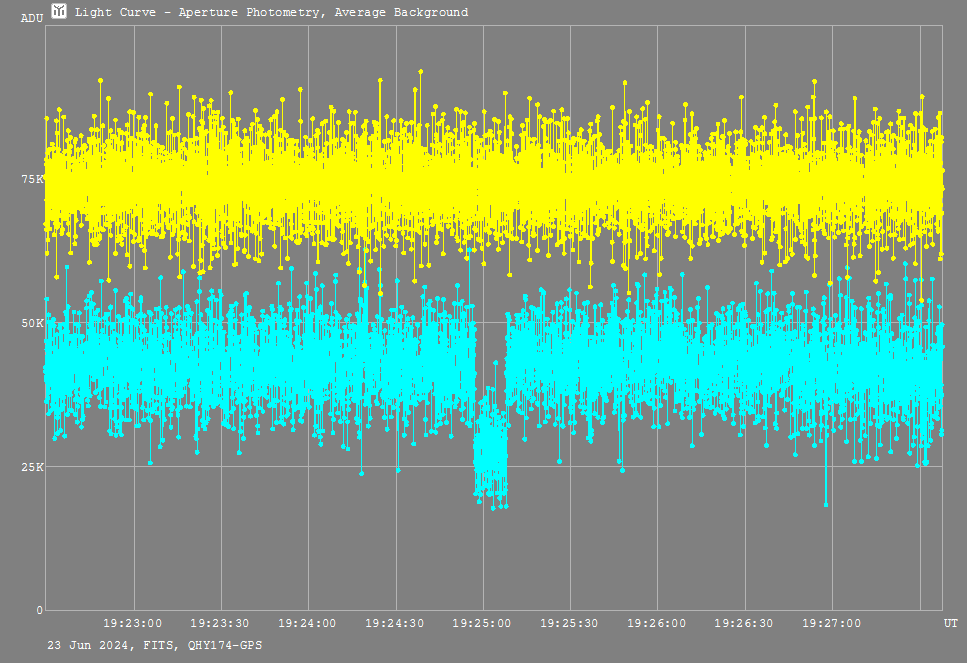Viewport: 967px width, 663px height.
Task: Click the title 'Light Curve - Aperture Photometry, Average Background'
Action: point(271,12)
